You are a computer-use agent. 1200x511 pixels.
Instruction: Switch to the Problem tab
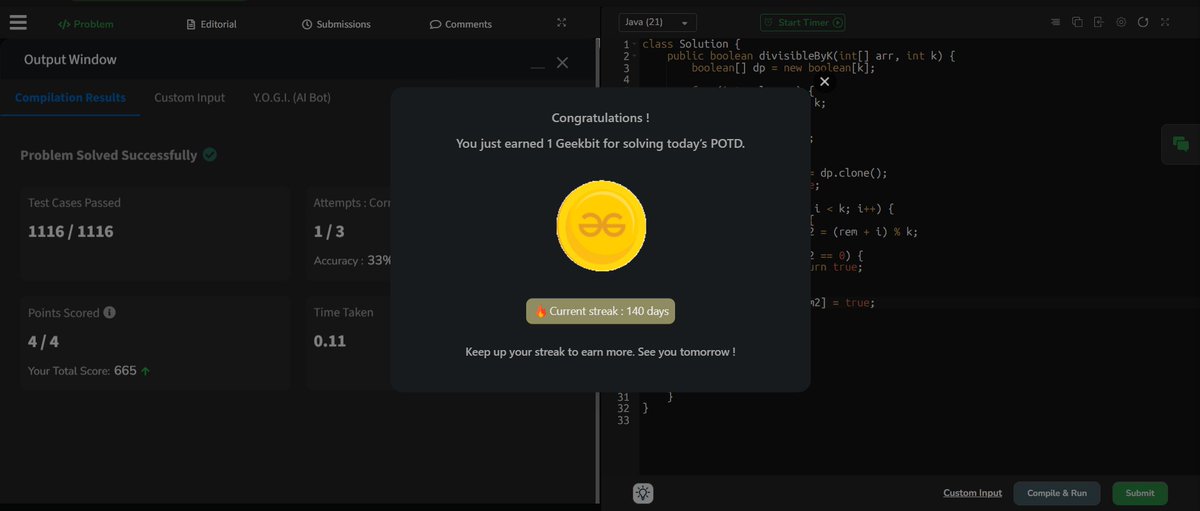(x=86, y=24)
